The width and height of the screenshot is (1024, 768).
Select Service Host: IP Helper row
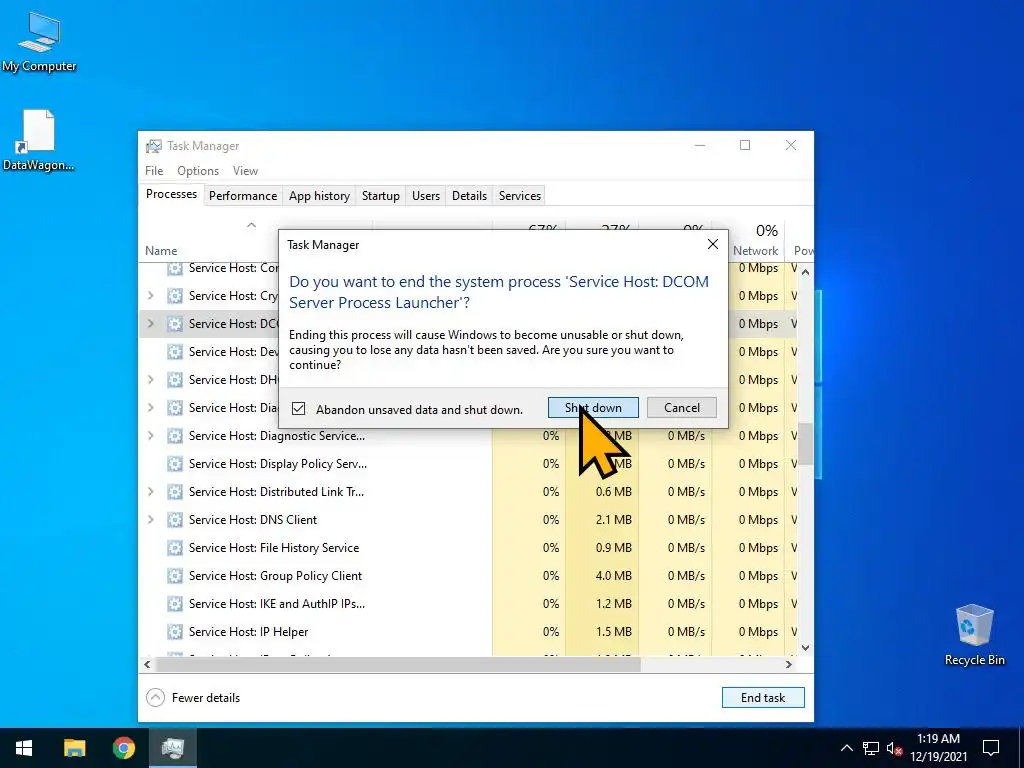click(x=468, y=632)
